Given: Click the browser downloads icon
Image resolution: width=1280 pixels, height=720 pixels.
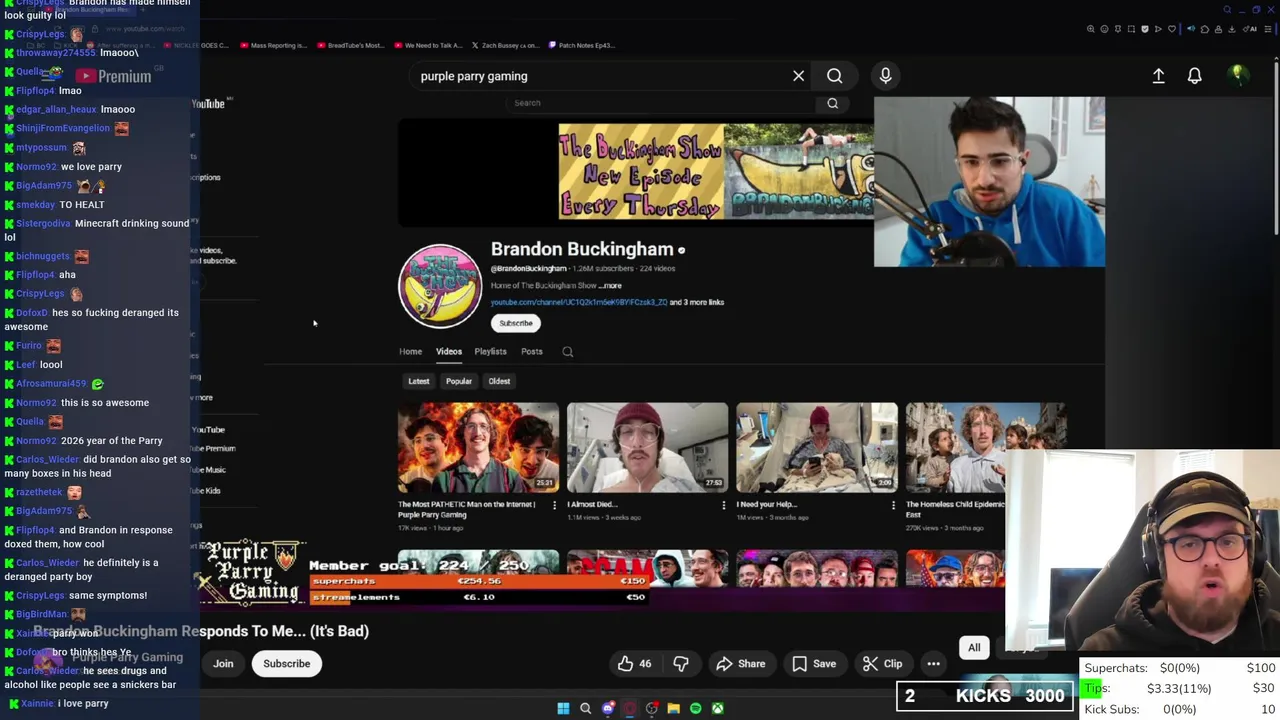Looking at the screenshot, I should (1232, 29).
